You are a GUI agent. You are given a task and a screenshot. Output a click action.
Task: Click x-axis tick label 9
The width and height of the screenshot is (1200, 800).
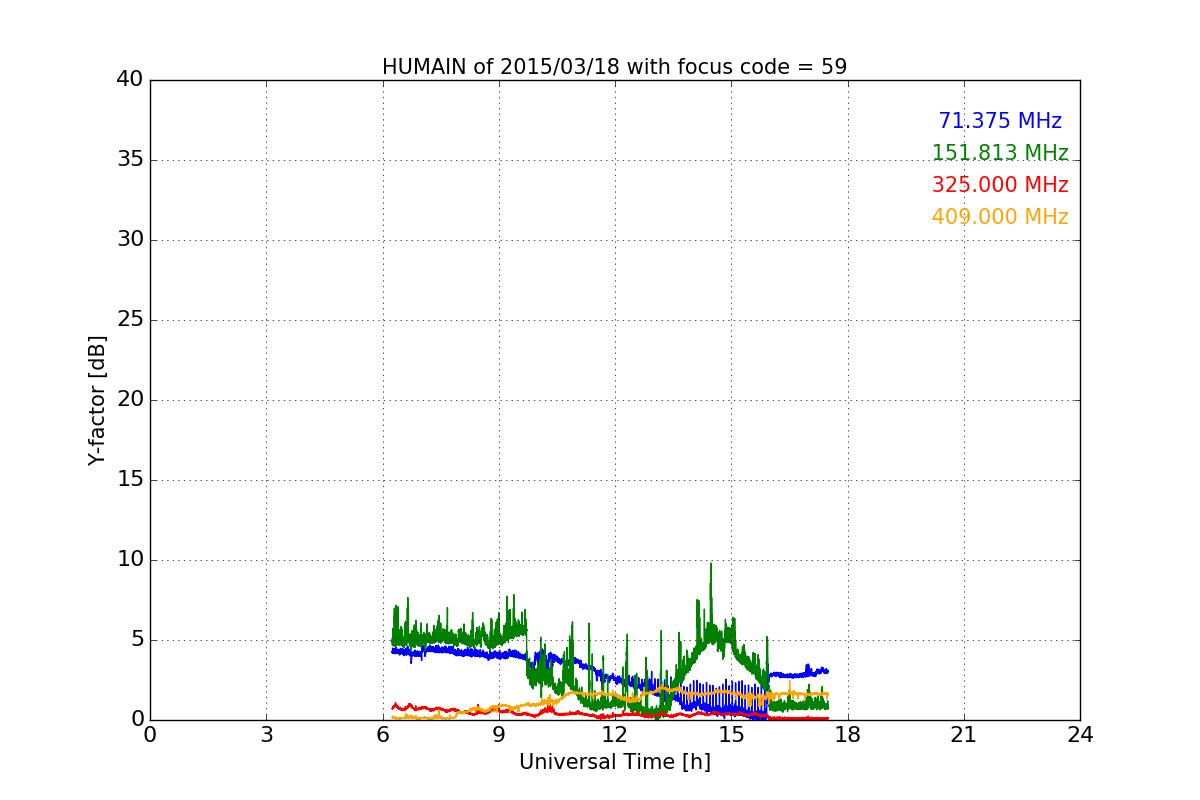[499, 734]
